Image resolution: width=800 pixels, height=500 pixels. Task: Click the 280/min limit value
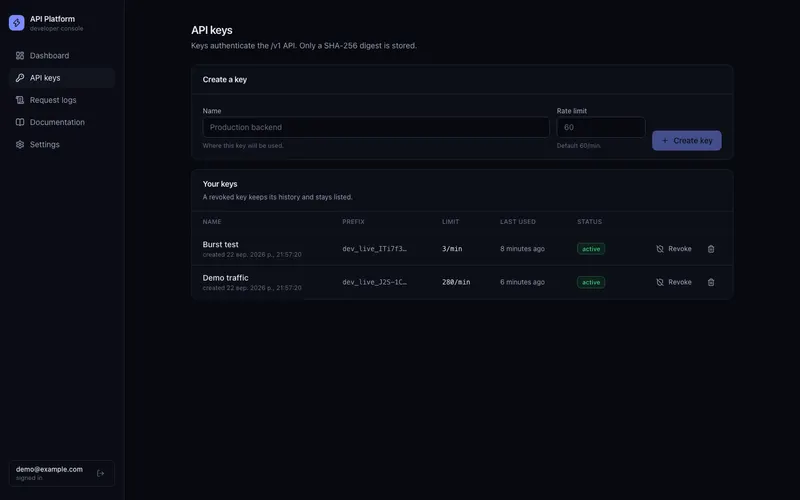[x=456, y=282]
